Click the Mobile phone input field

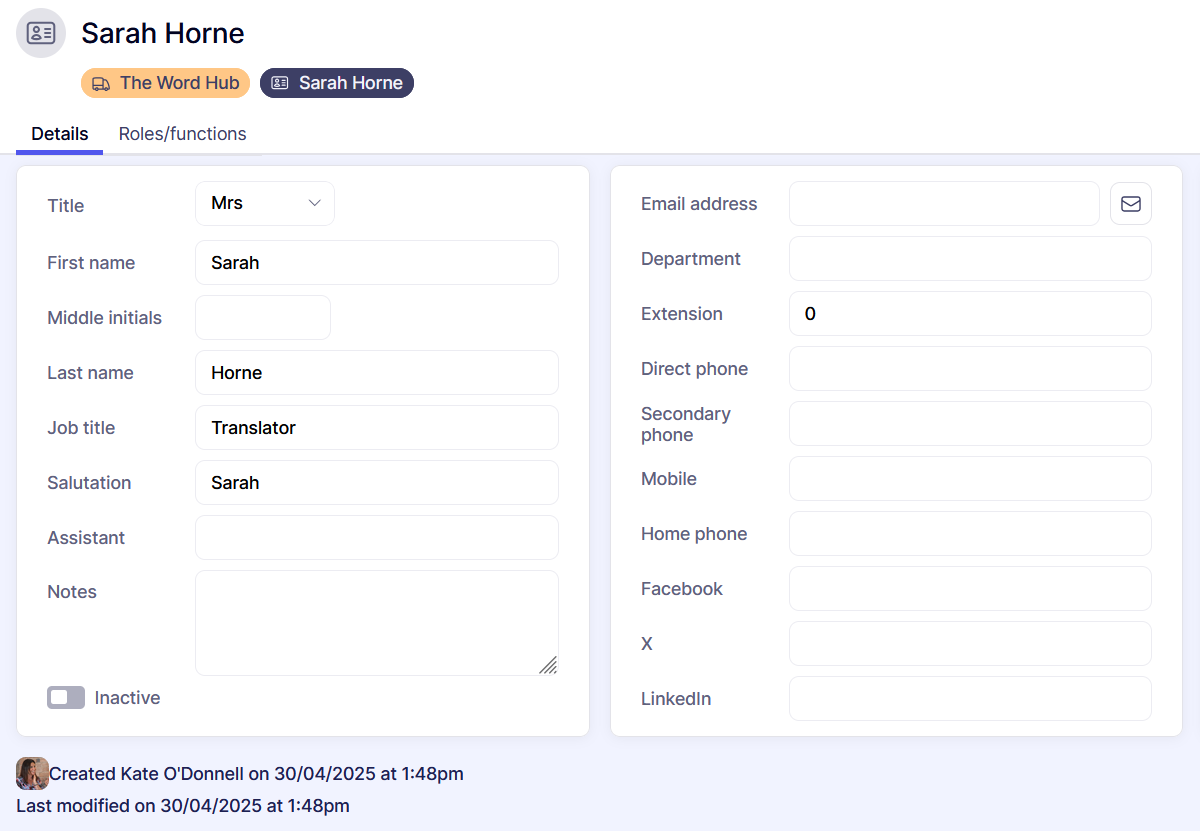(969, 479)
